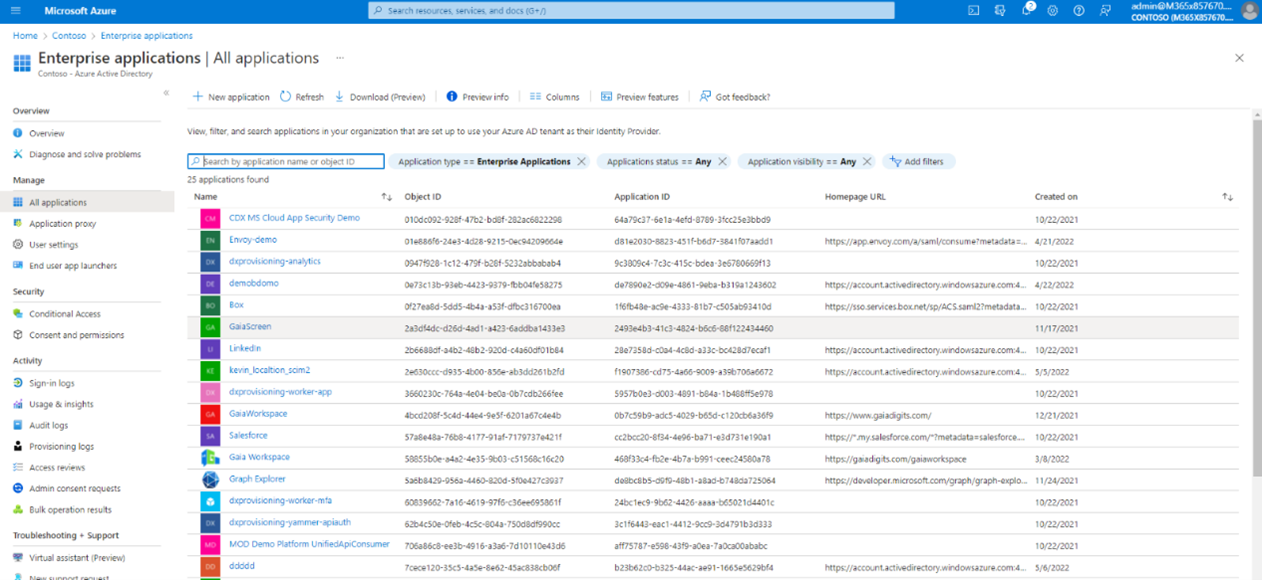Image resolution: width=1262 pixels, height=580 pixels.
Task: Focus the top Search resources, services, and docs bar
Action: (631, 11)
